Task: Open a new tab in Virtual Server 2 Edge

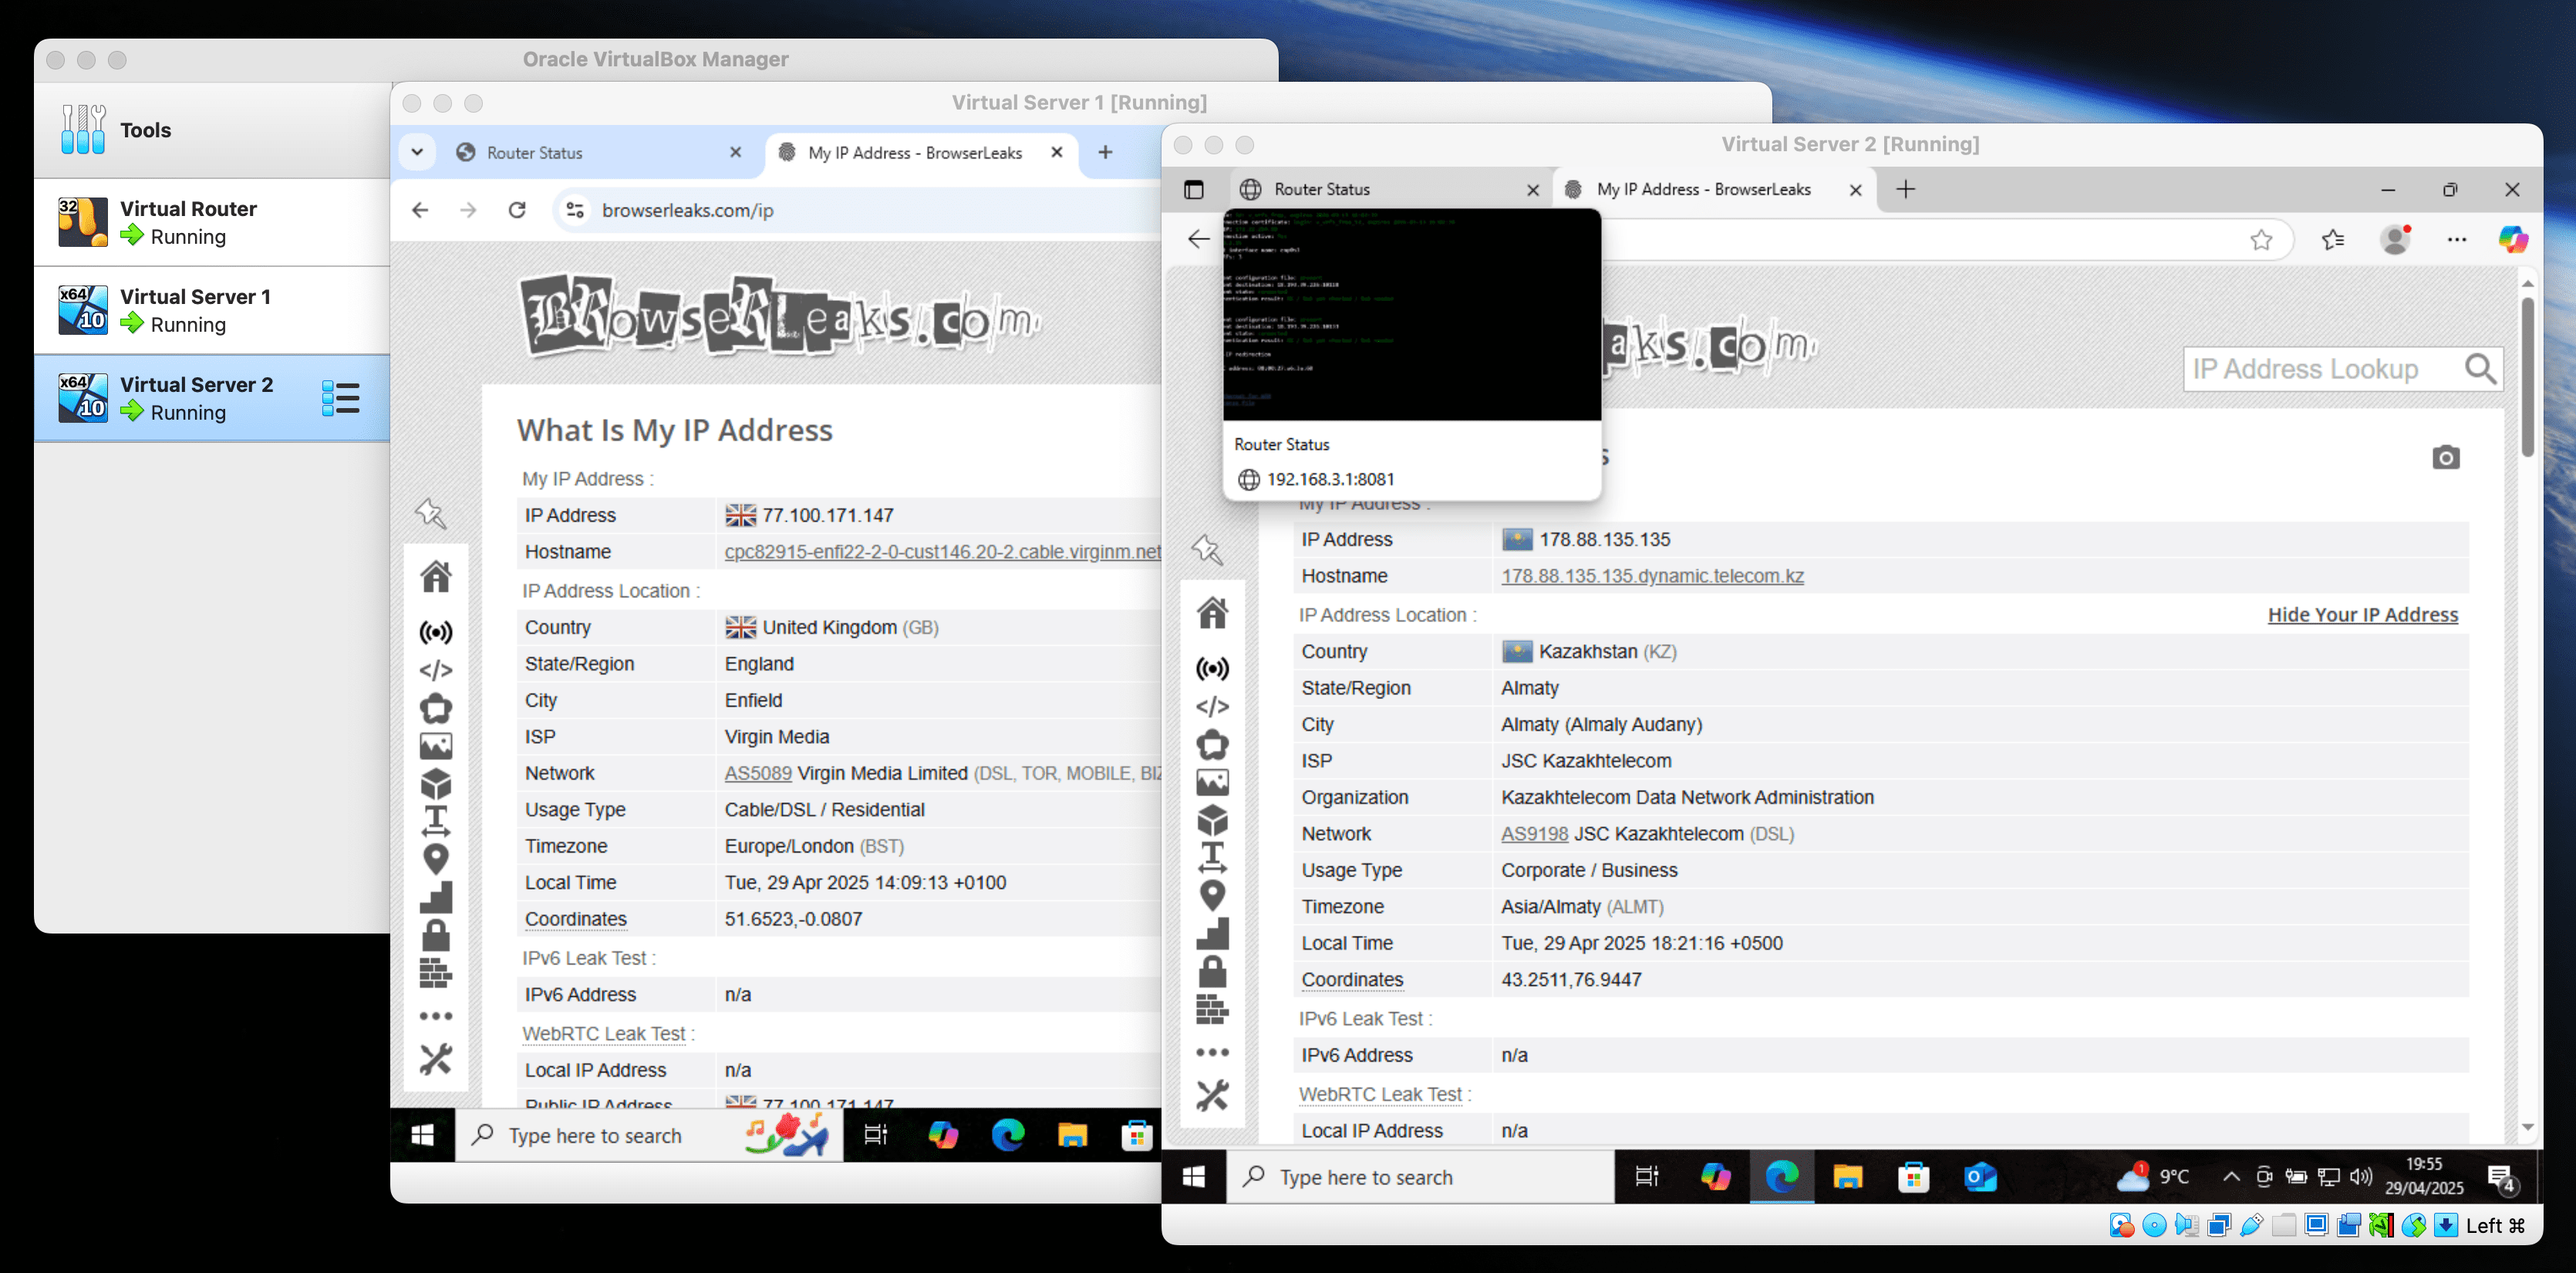Action: point(1906,189)
